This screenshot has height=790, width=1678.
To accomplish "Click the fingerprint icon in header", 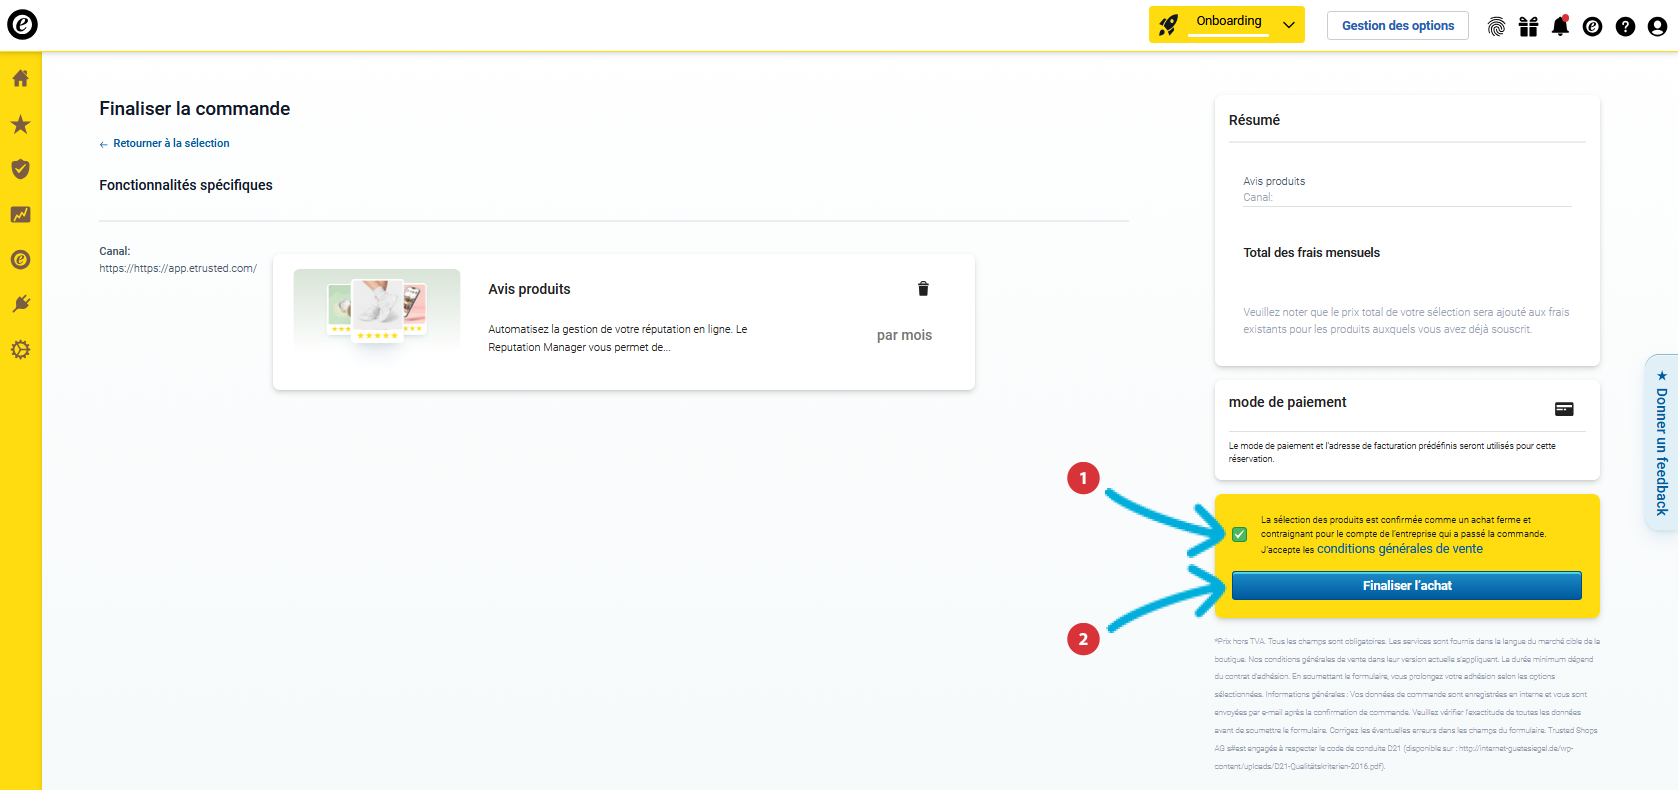I will (x=1496, y=27).
